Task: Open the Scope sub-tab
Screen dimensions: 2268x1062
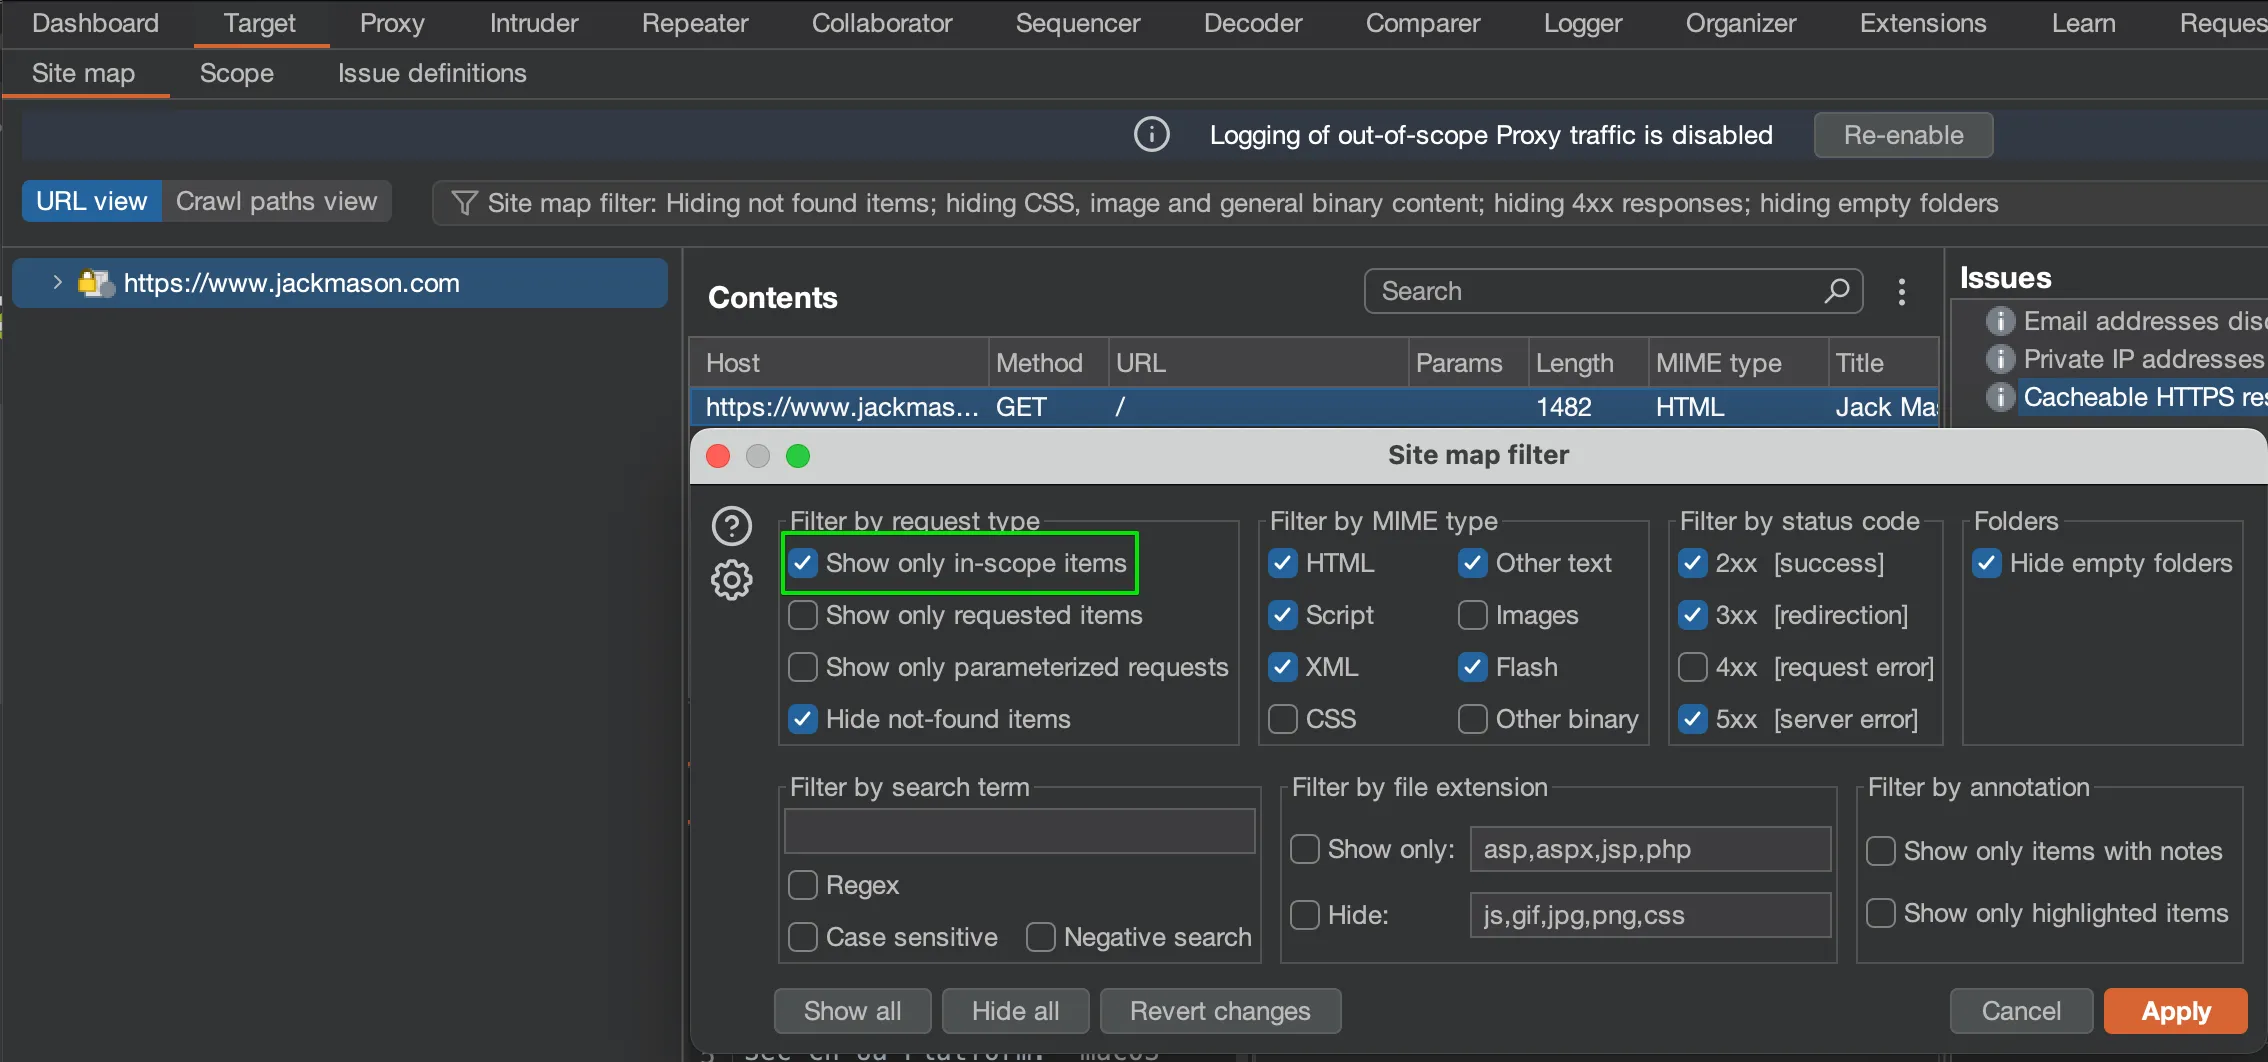Action: click(237, 73)
